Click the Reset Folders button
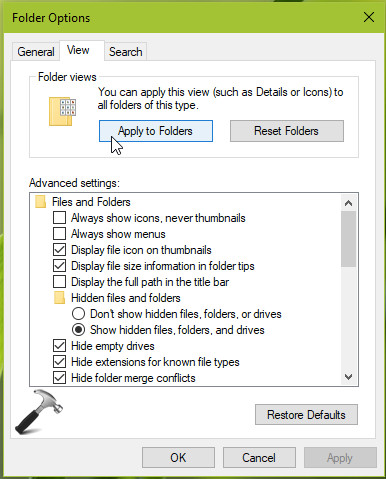The image size is (386, 479). (x=287, y=131)
